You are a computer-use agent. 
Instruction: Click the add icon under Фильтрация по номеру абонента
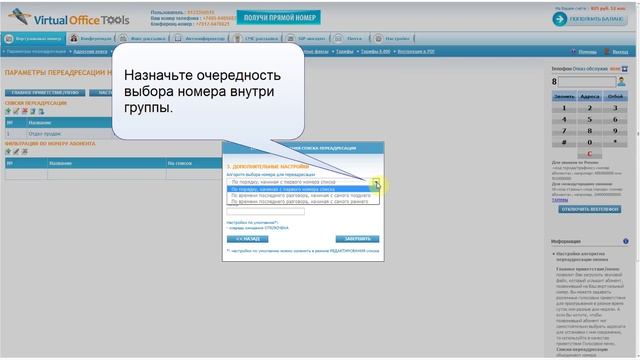[x=8, y=152]
